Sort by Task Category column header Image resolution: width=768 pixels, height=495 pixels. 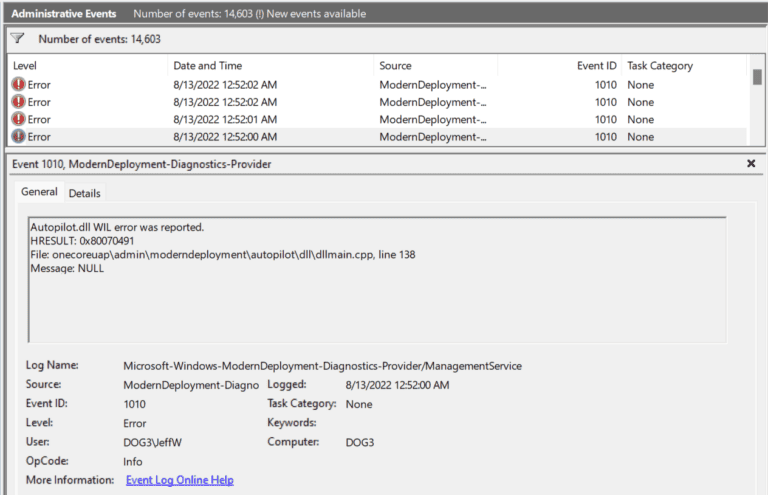[x=684, y=66]
